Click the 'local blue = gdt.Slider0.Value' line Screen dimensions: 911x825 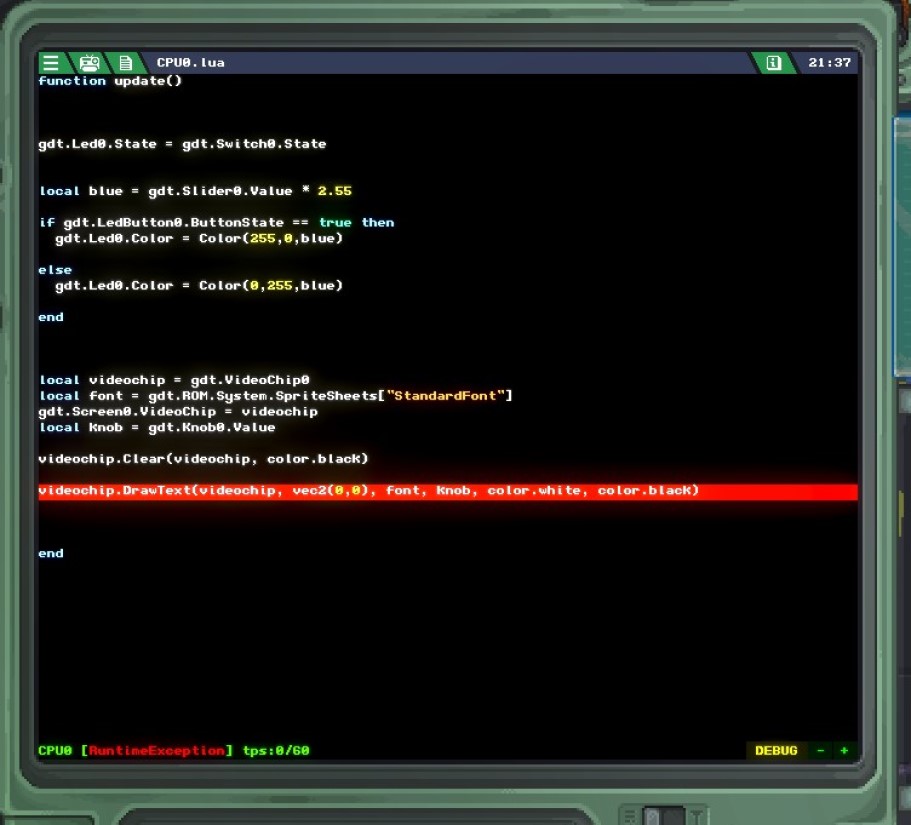click(195, 191)
